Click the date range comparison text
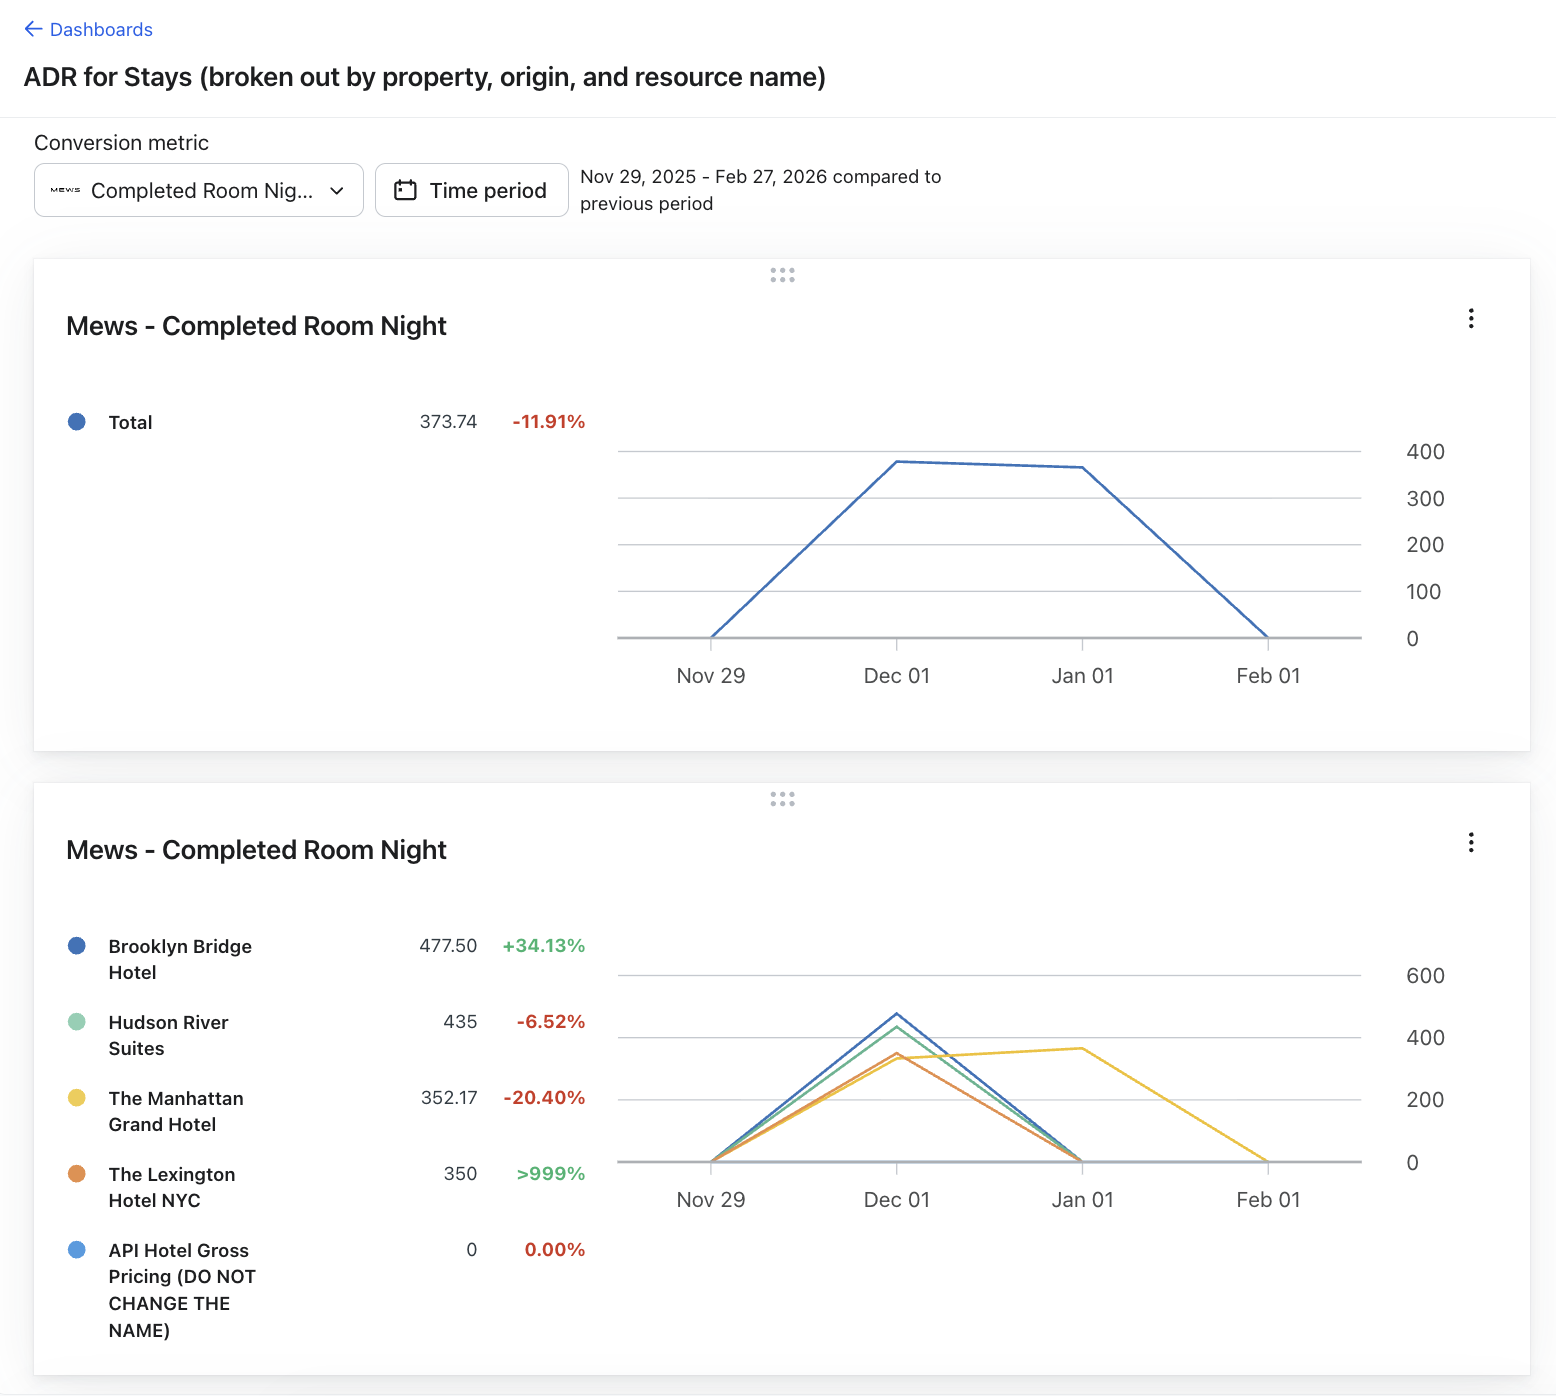 [760, 190]
